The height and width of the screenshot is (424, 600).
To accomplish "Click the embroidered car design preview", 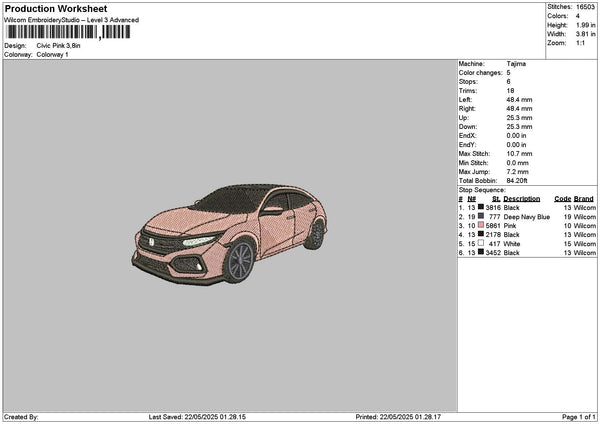I will (230, 234).
